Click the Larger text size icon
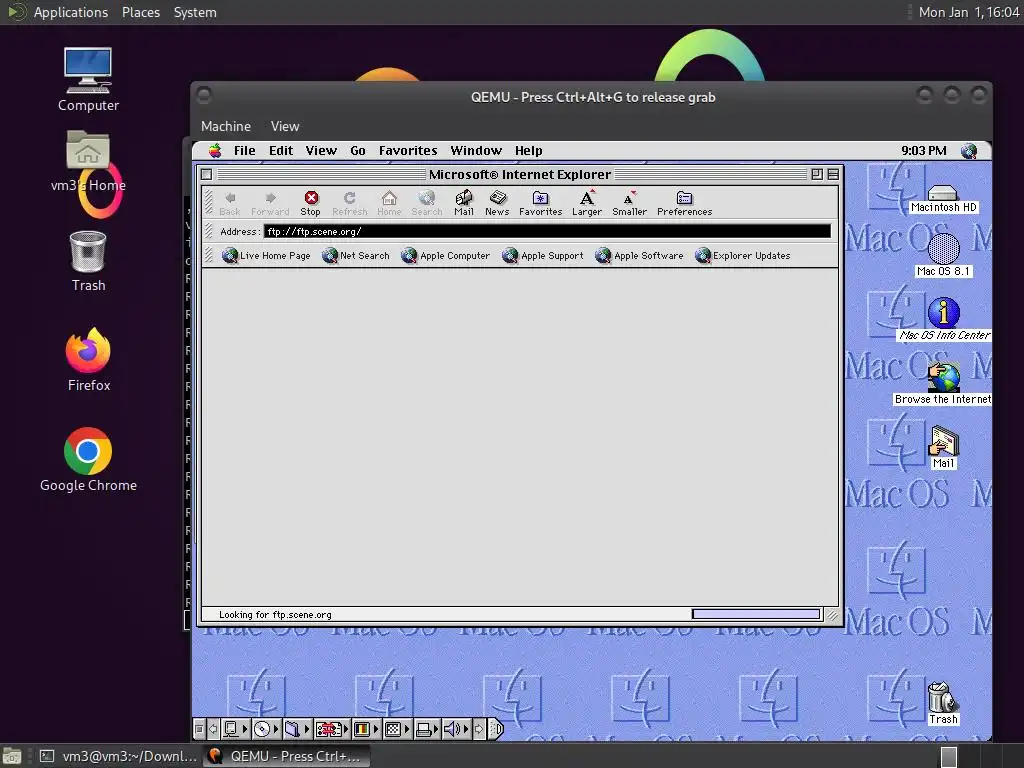Viewport: 1024px width, 768px height. (x=587, y=202)
